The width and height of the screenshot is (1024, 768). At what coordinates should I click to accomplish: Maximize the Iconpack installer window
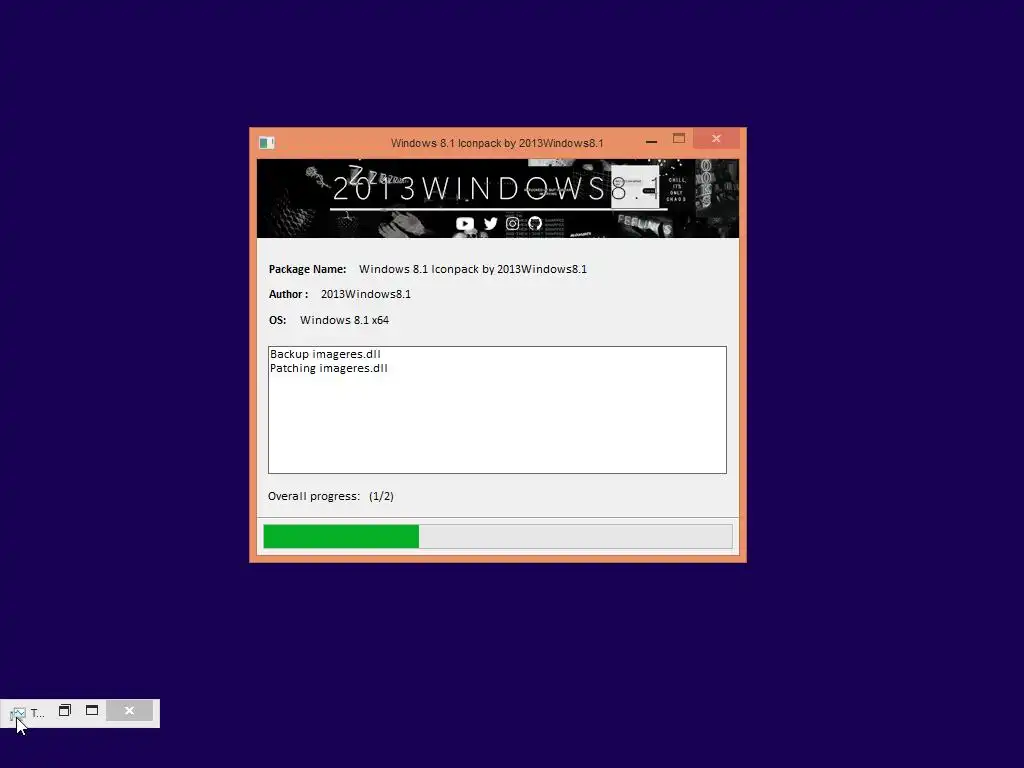point(679,138)
